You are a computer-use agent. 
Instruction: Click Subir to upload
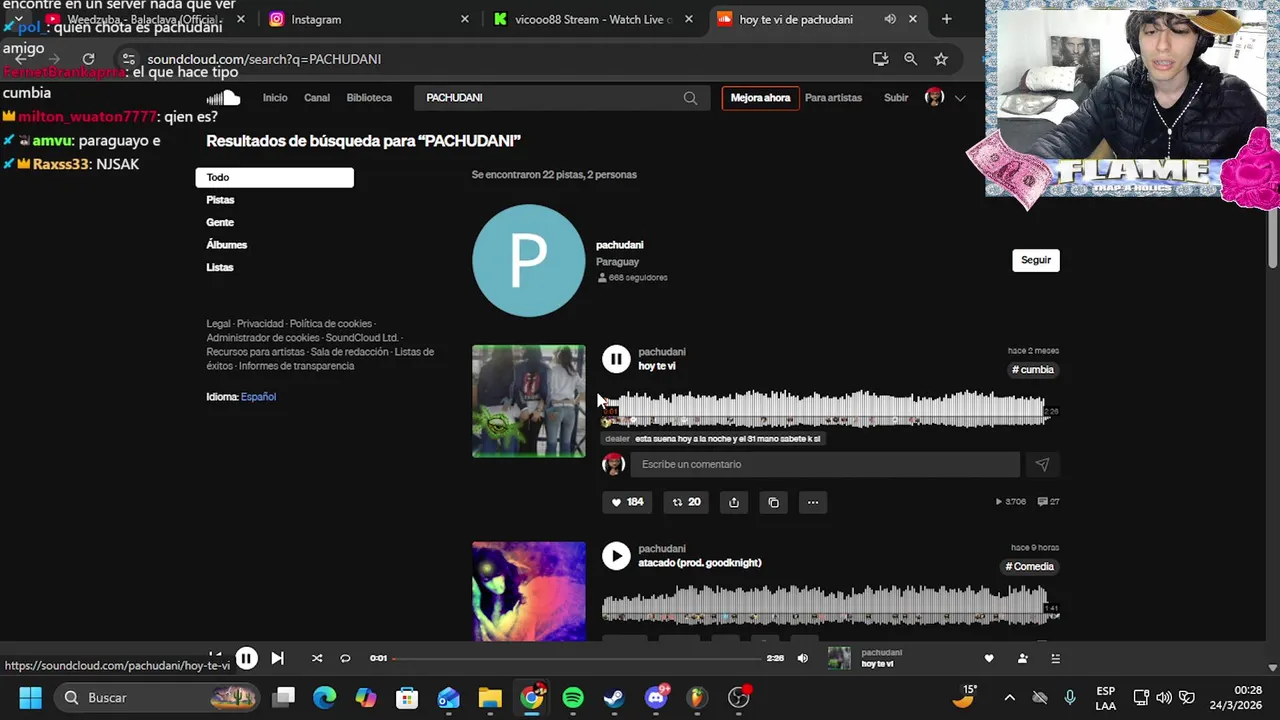click(x=896, y=97)
